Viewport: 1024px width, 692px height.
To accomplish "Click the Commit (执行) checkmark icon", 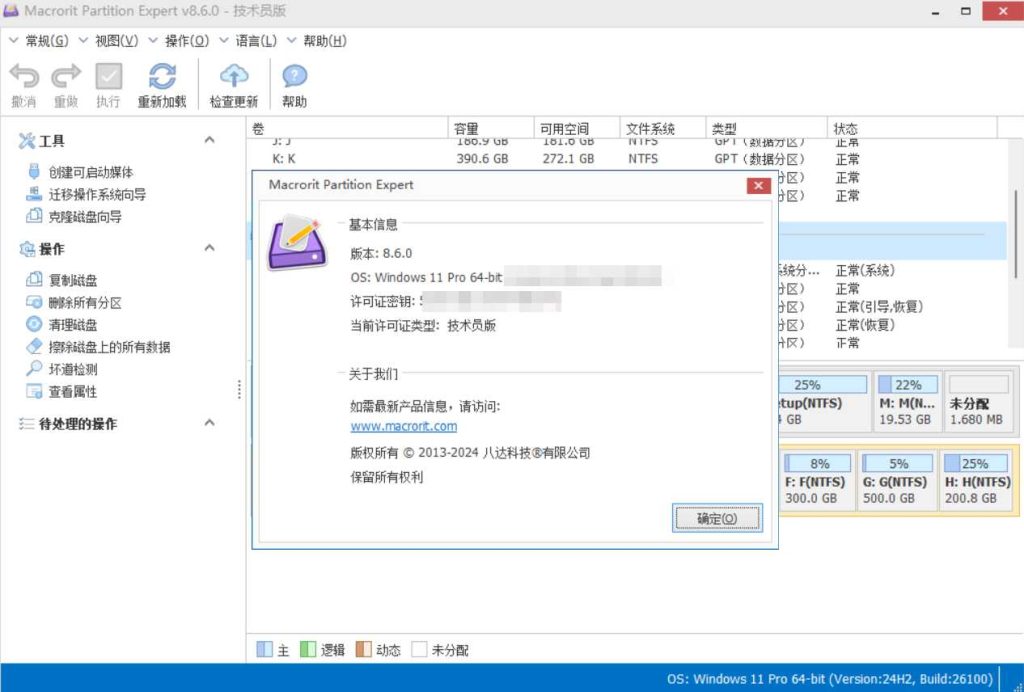I will (108, 76).
